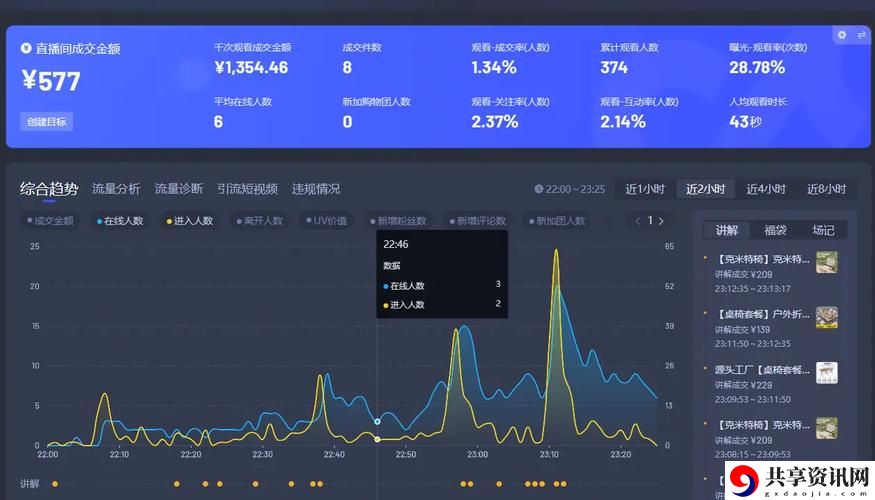The height and width of the screenshot is (500, 875).
Task: Click the time range 23:11:50~23:12:35
Action: click(753, 344)
